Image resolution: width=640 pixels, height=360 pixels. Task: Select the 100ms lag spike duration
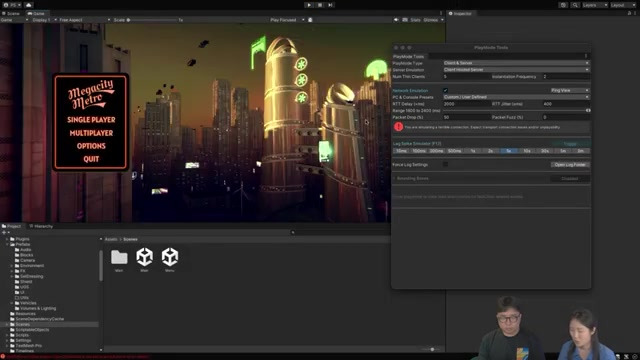(x=419, y=151)
